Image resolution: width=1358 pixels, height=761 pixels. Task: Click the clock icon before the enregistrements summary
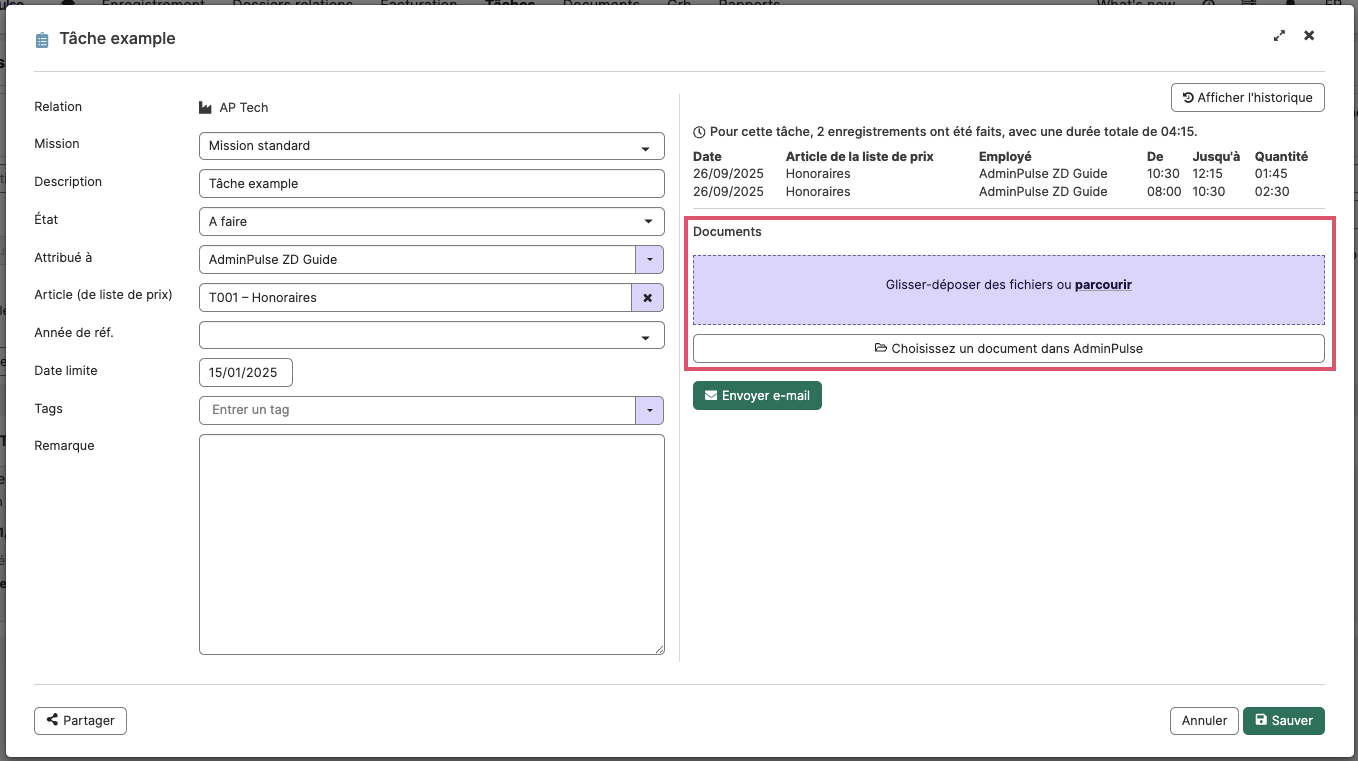pyautogui.click(x=699, y=132)
